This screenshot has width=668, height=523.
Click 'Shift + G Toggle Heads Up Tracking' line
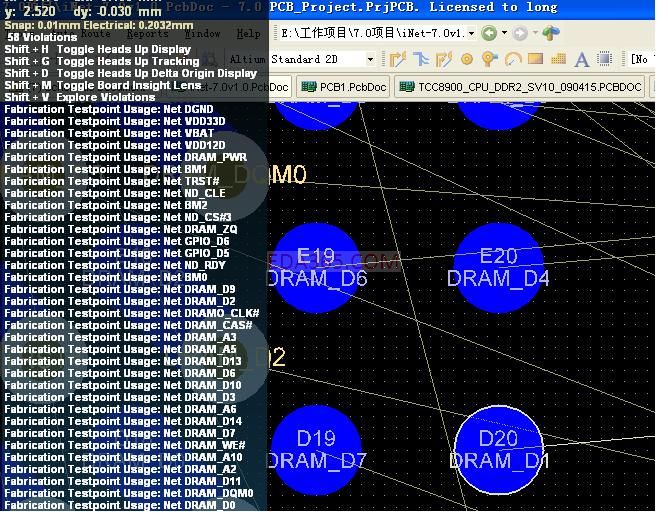point(102,61)
